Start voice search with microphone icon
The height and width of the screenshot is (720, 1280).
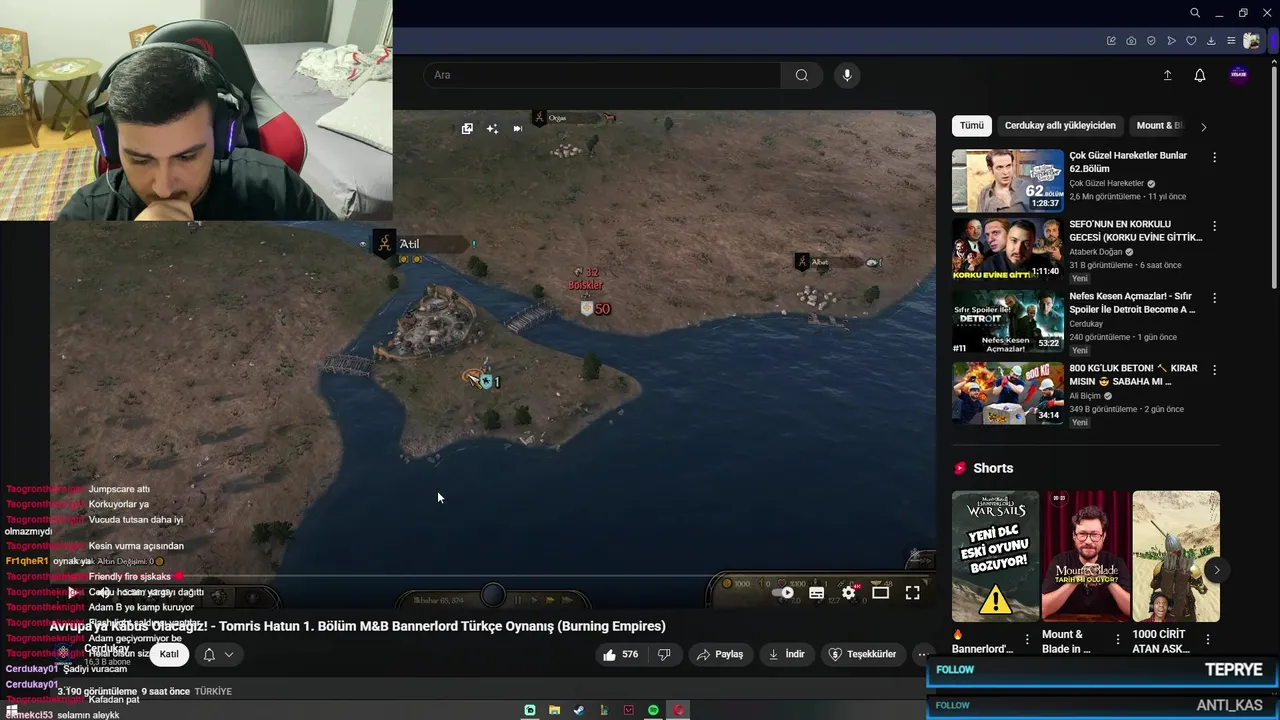click(x=847, y=75)
